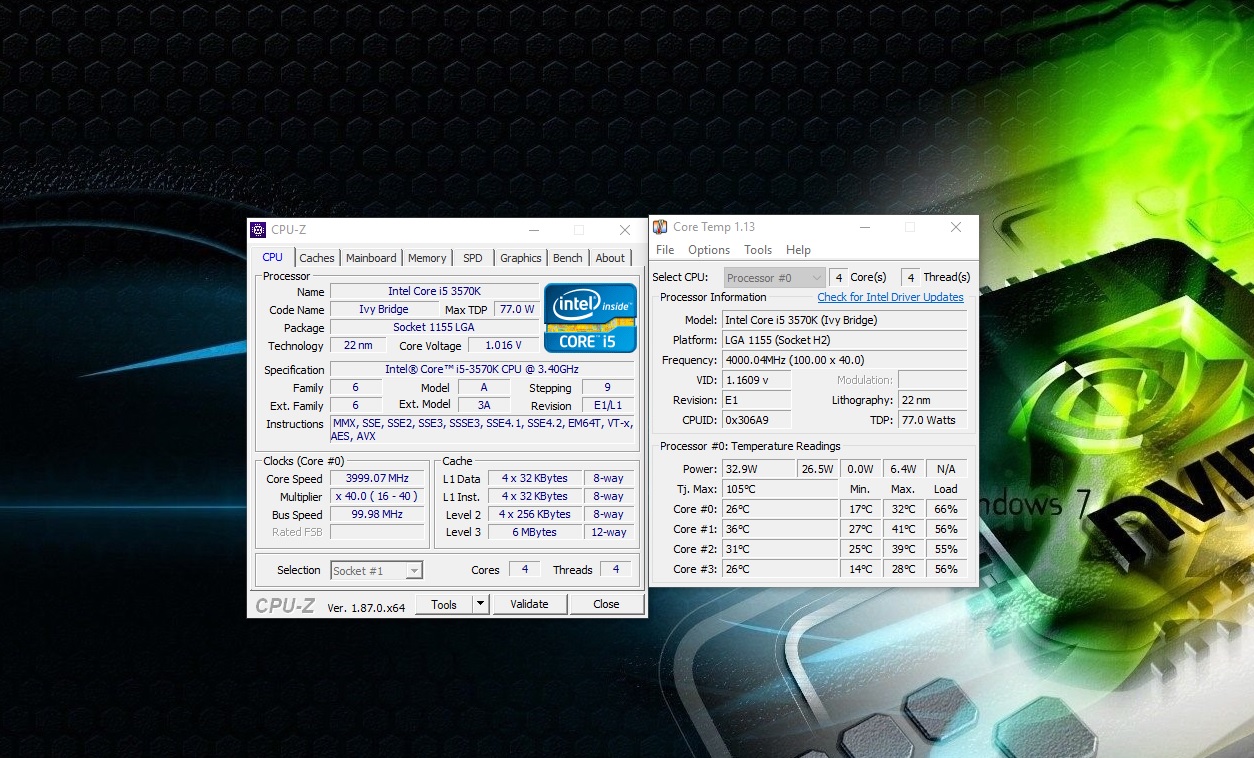Click the Technology value 22 nm in CPU-Z
The image size is (1254, 758).
357,345
